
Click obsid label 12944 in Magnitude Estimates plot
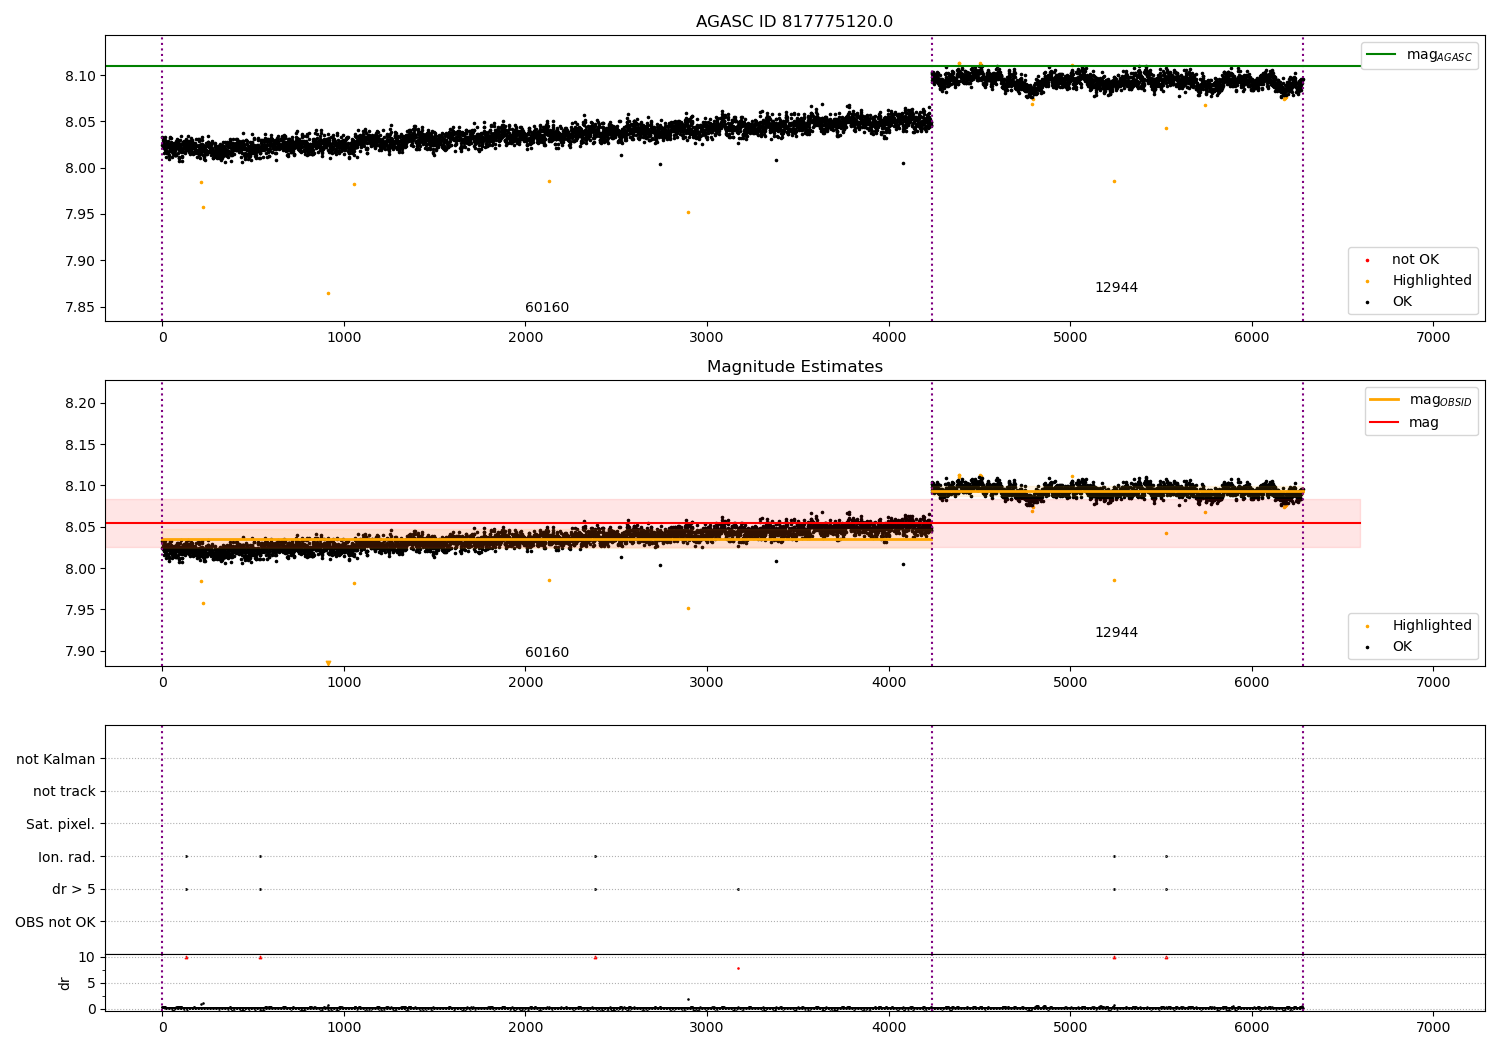1116,633
